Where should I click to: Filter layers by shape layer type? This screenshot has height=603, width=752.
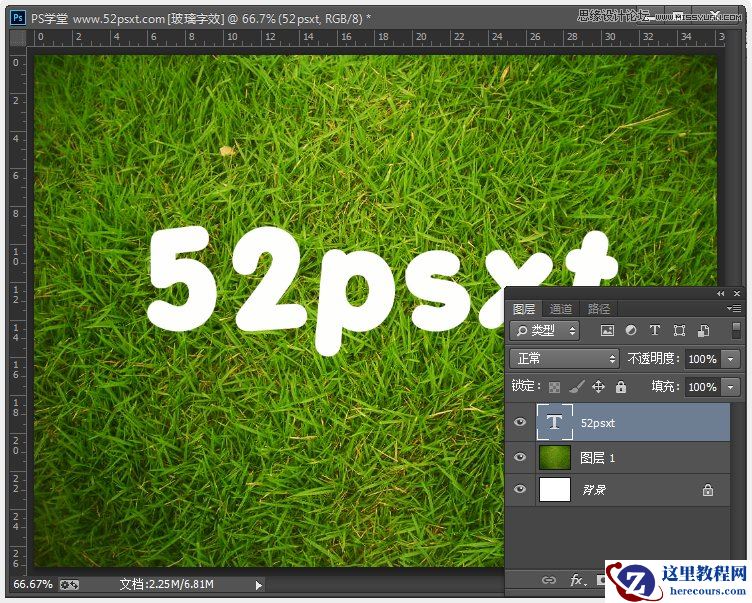pos(679,331)
